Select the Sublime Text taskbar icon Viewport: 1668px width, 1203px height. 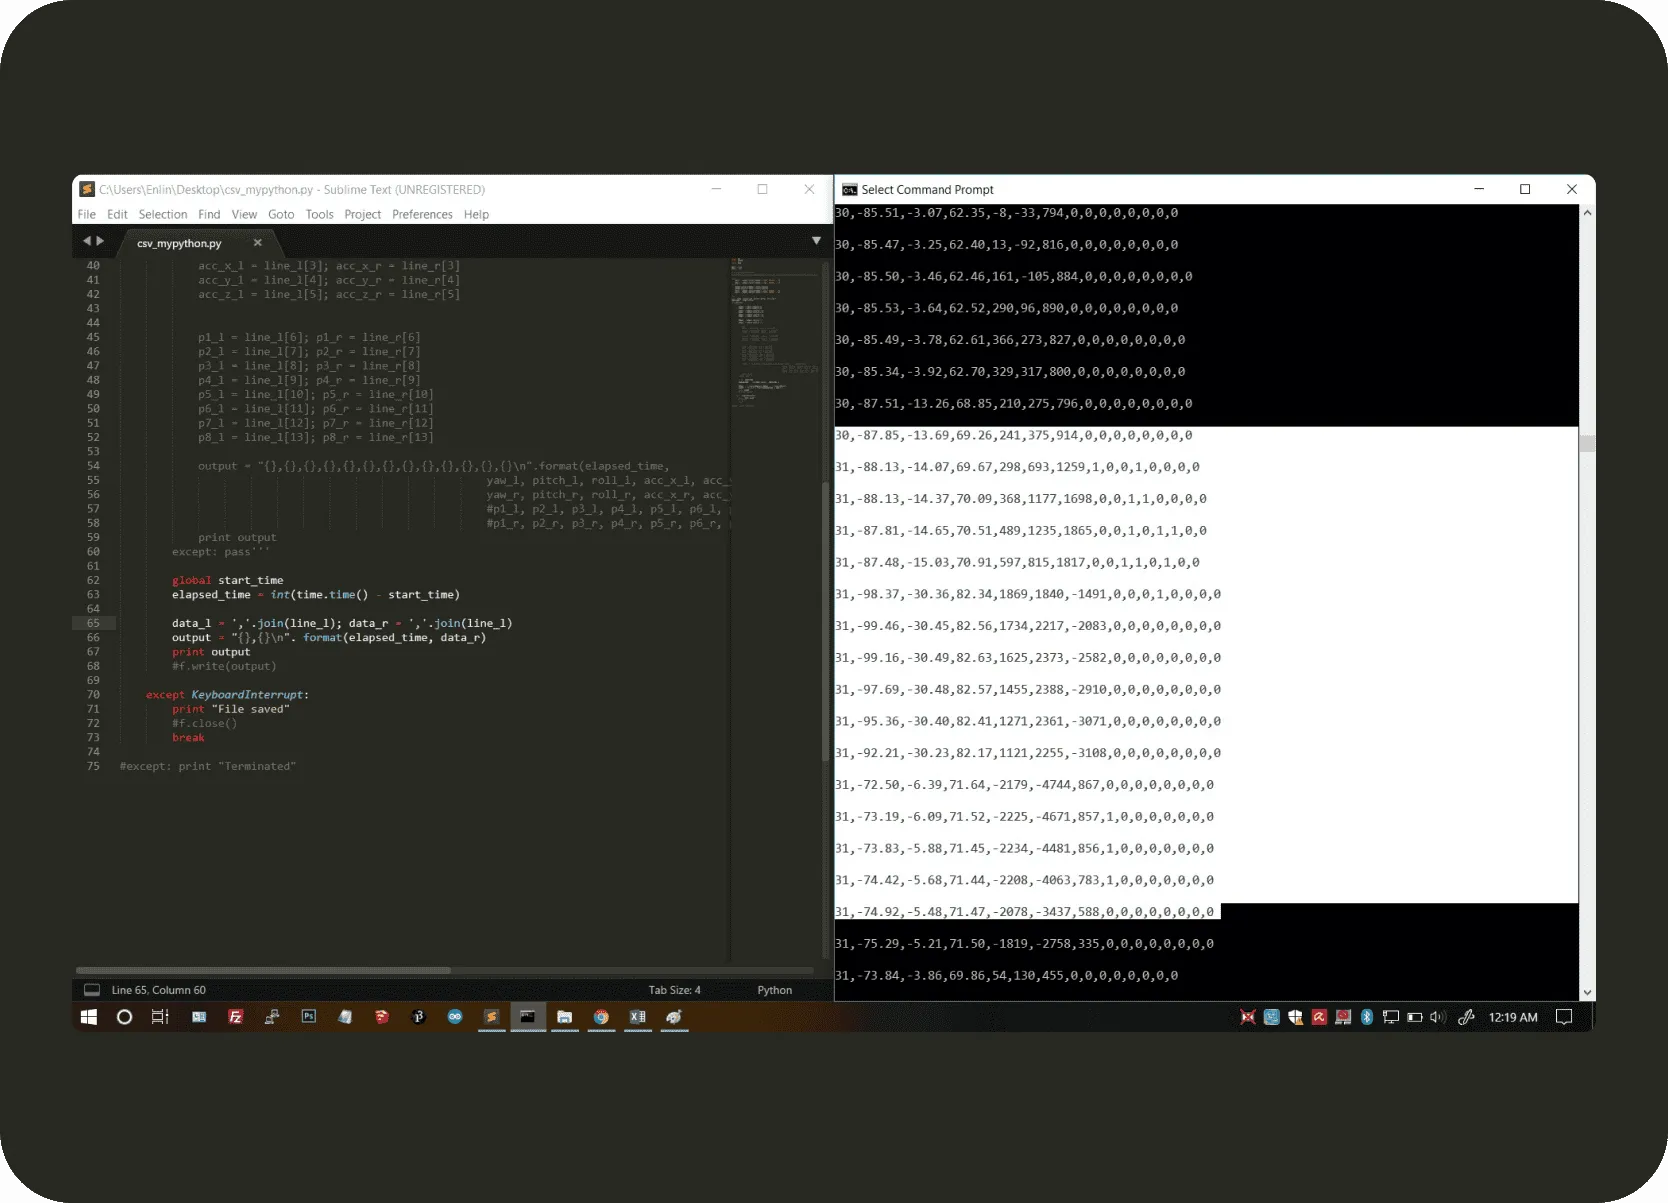click(491, 1017)
